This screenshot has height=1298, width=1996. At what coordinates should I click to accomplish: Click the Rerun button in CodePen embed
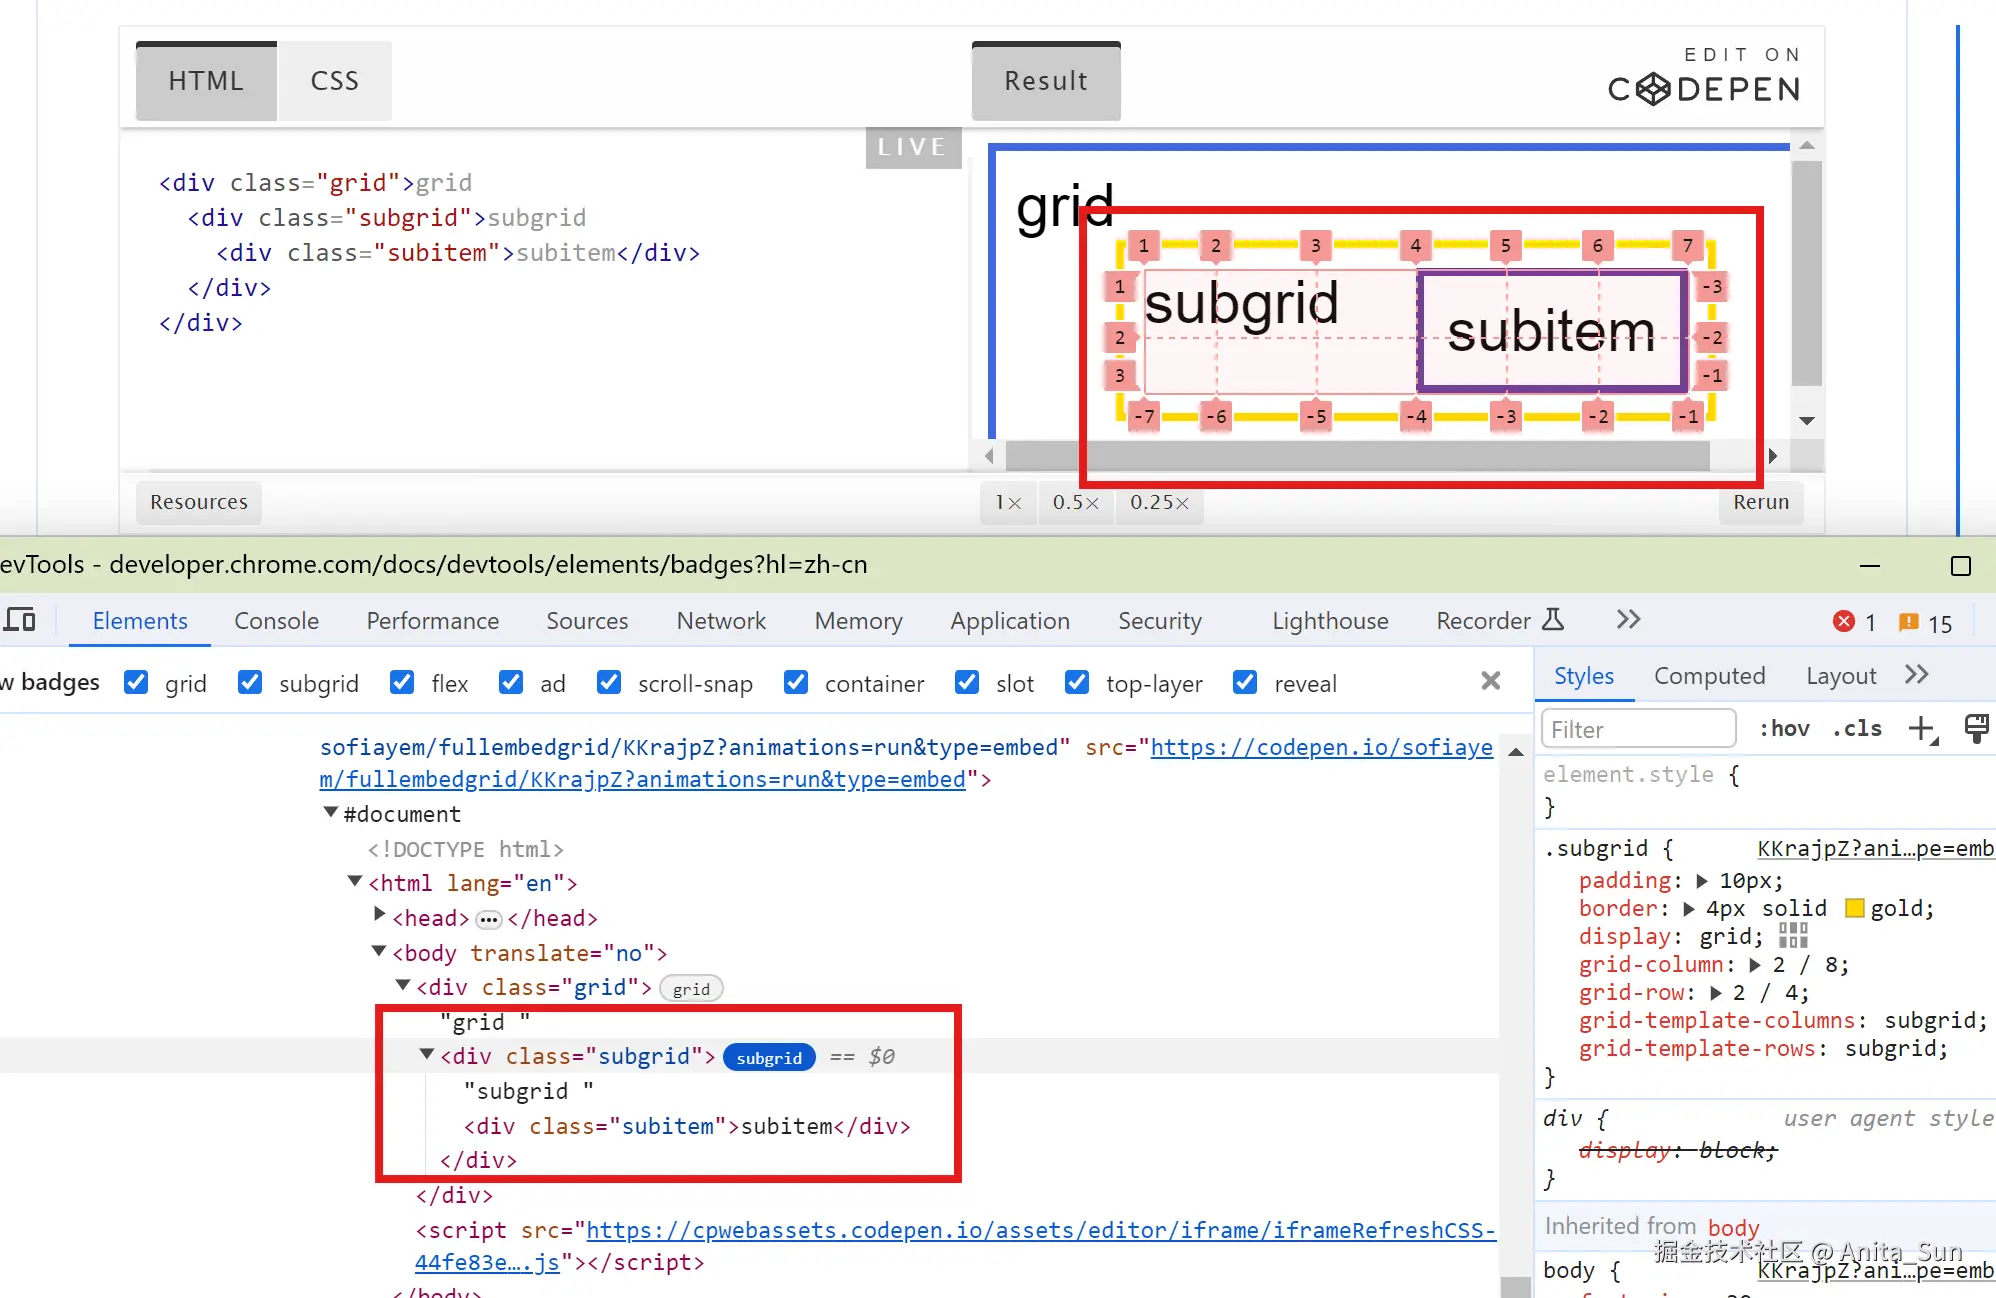pyautogui.click(x=1760, y=502)
